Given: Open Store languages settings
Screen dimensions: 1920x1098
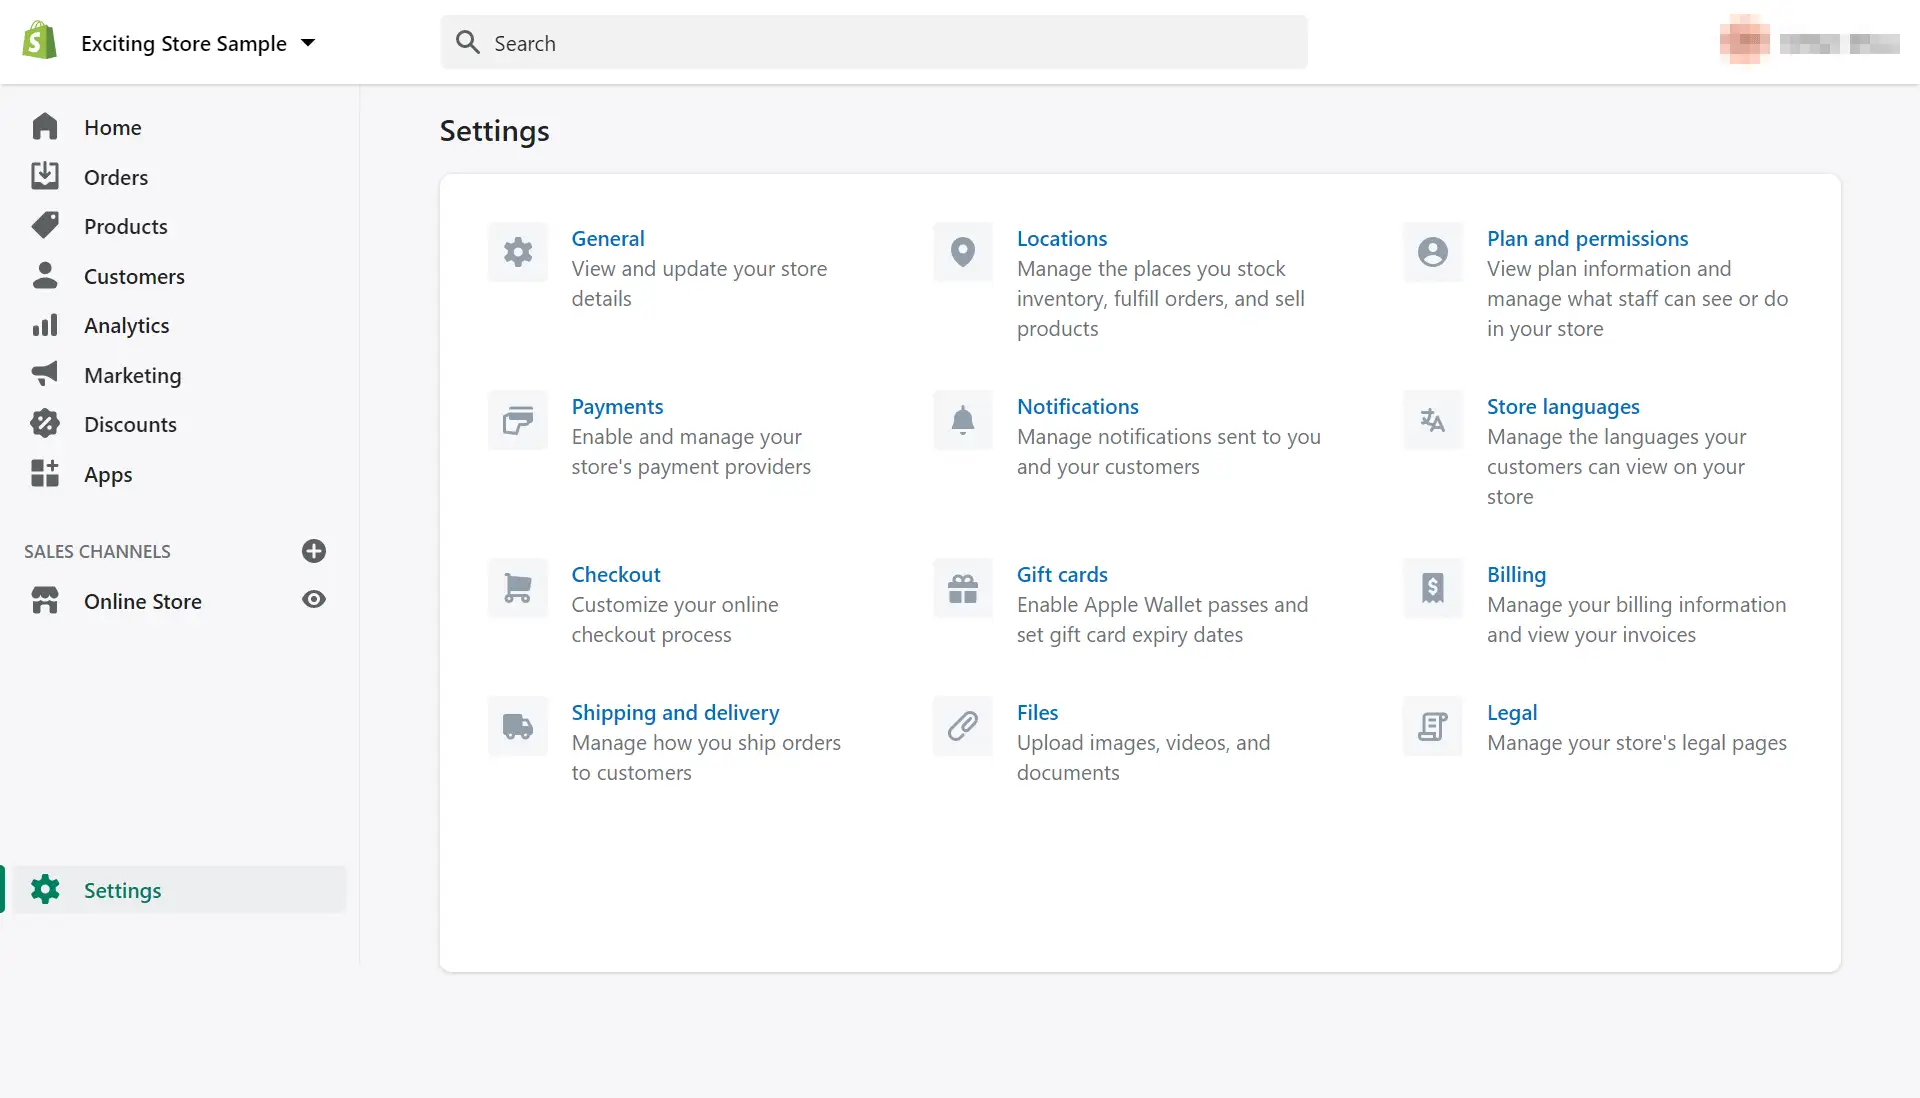Looking at the screenshot, I should coord(1563,406).
